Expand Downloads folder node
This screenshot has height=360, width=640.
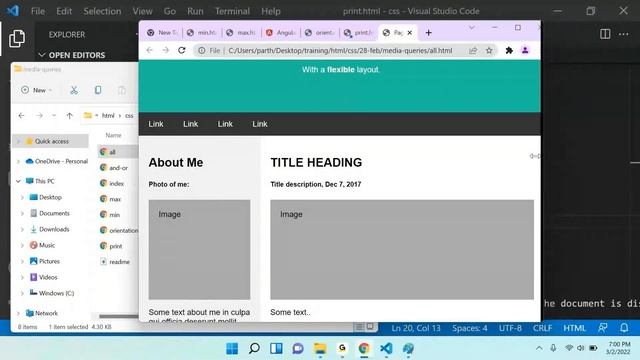22,229
